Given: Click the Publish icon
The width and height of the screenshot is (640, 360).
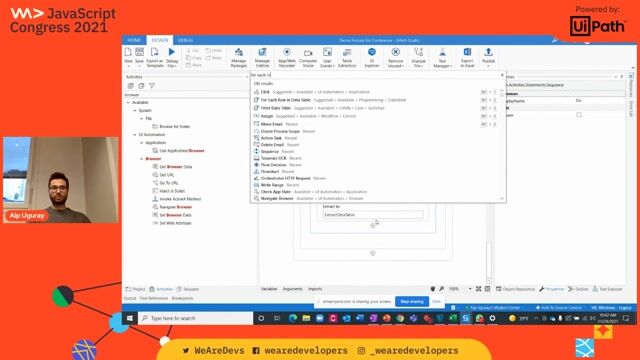Looking at the screenshot, I should (488, 52).
